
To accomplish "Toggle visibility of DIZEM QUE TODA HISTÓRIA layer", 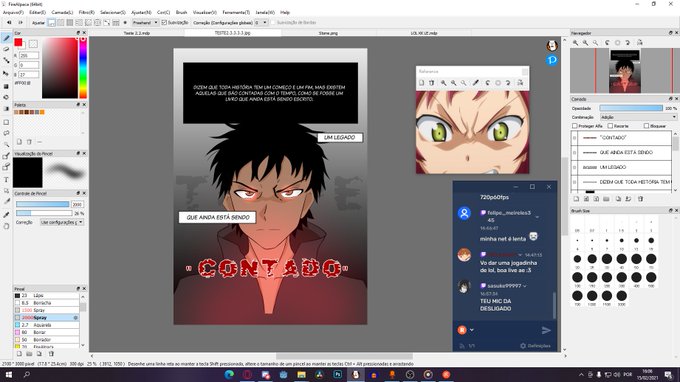I will click(x=575, y=182).
